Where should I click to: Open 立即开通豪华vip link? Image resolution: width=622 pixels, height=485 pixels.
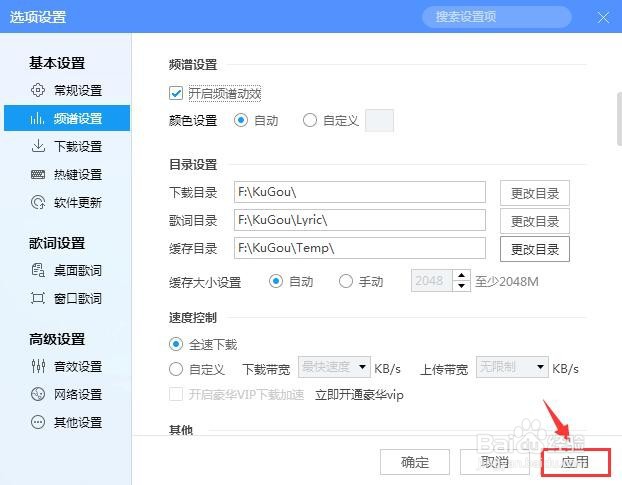[x=359, y=395]
